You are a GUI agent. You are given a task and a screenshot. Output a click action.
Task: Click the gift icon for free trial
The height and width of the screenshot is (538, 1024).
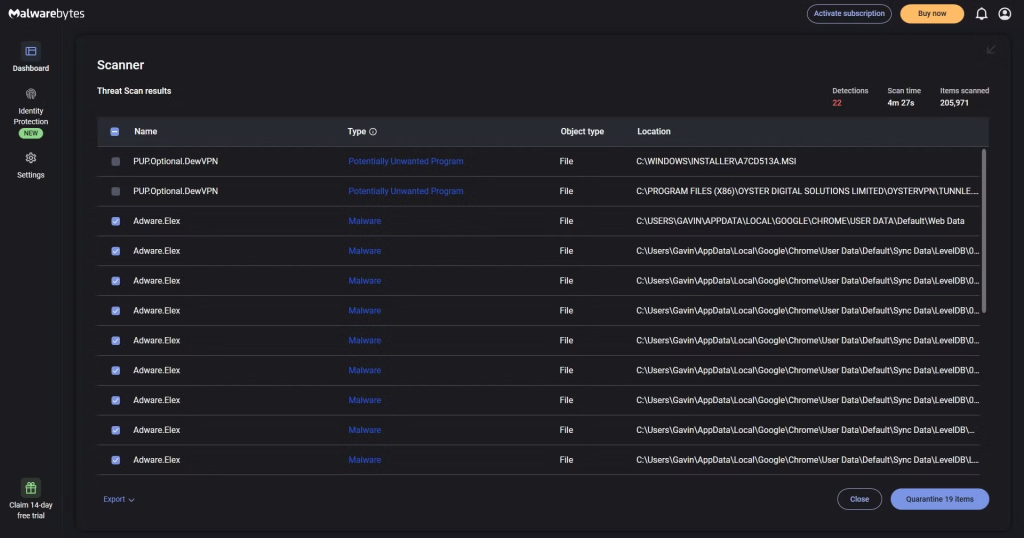pyautogui.click(x=31, y=488)
